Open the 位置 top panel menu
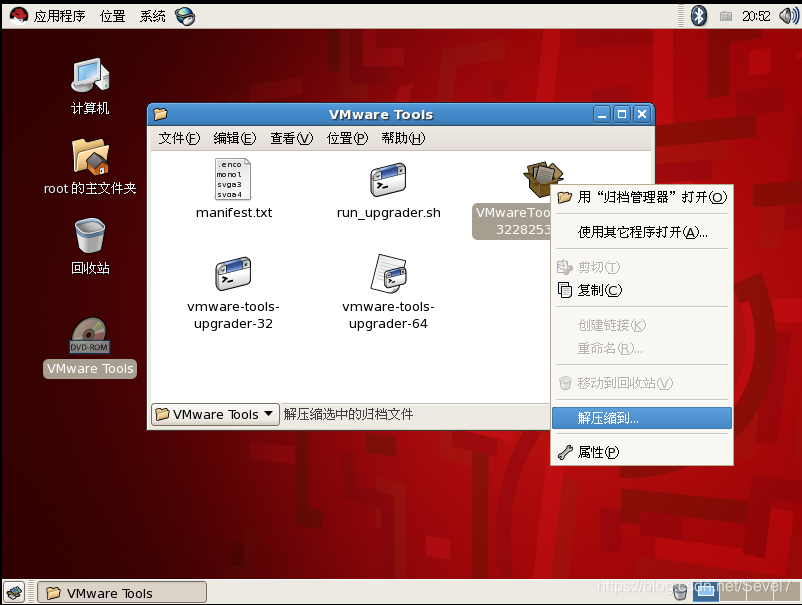802x605 pixels. pyautogui.click(x=113, y=16)
